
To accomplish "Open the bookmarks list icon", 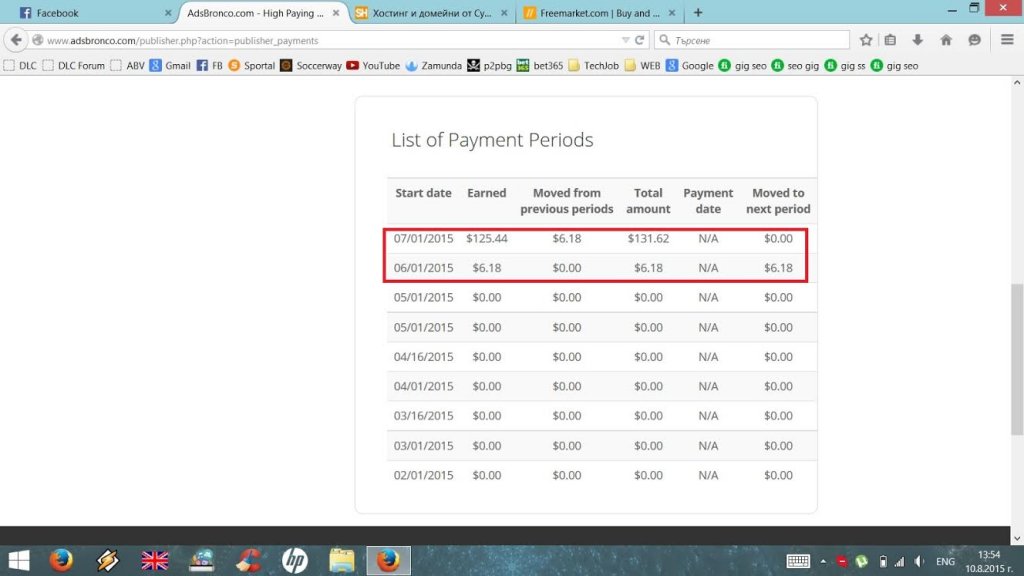I will (890, 40).
